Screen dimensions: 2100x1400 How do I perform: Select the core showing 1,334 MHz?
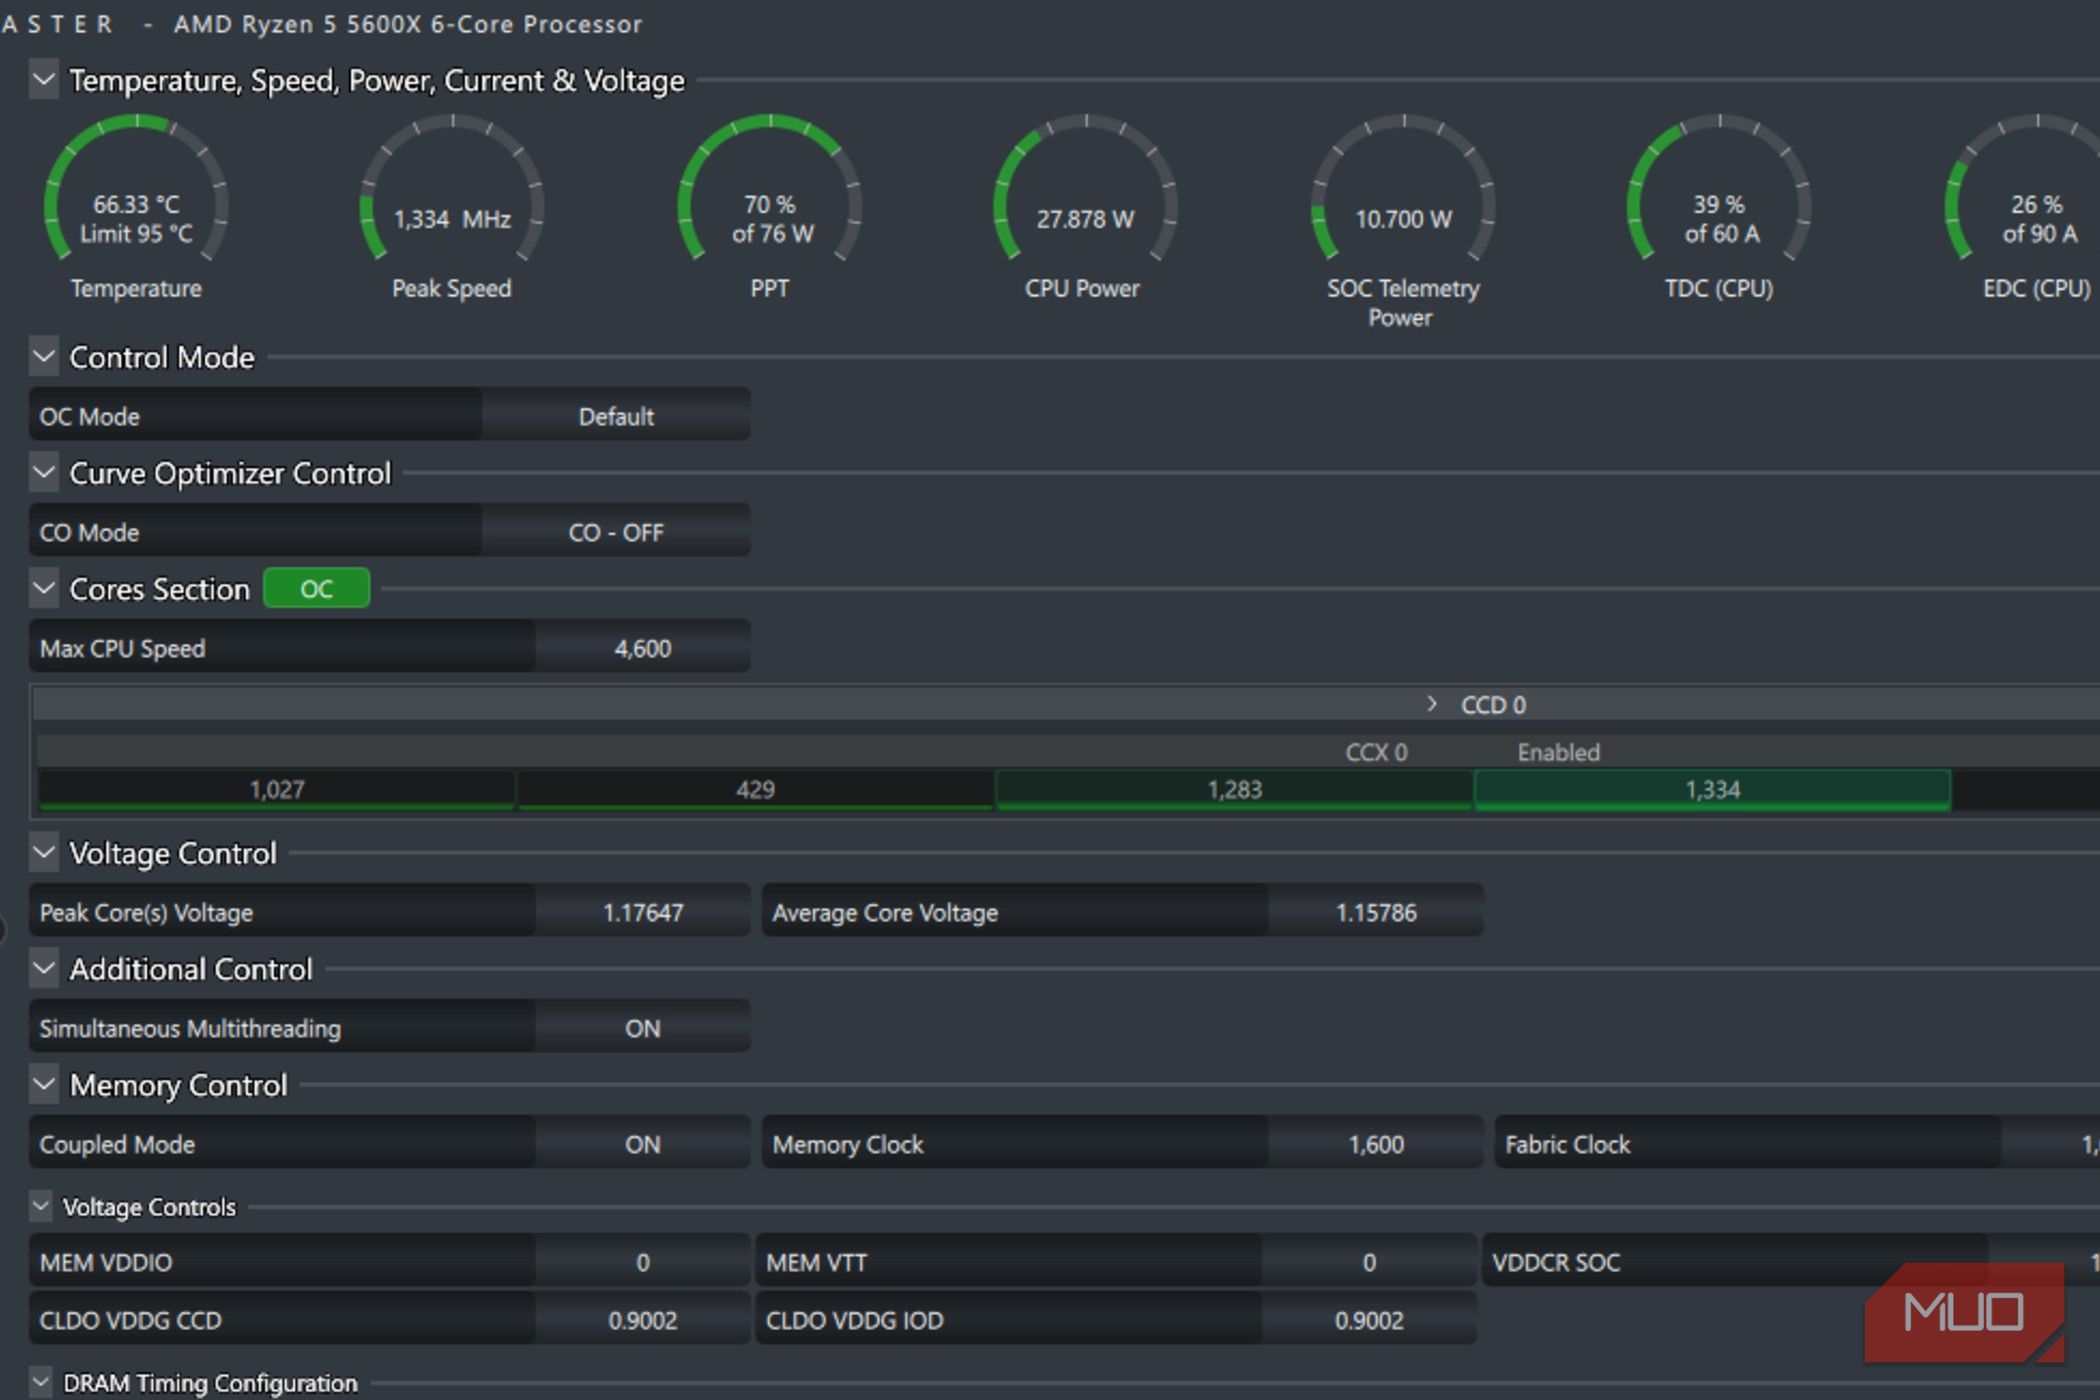point(1712,789)
